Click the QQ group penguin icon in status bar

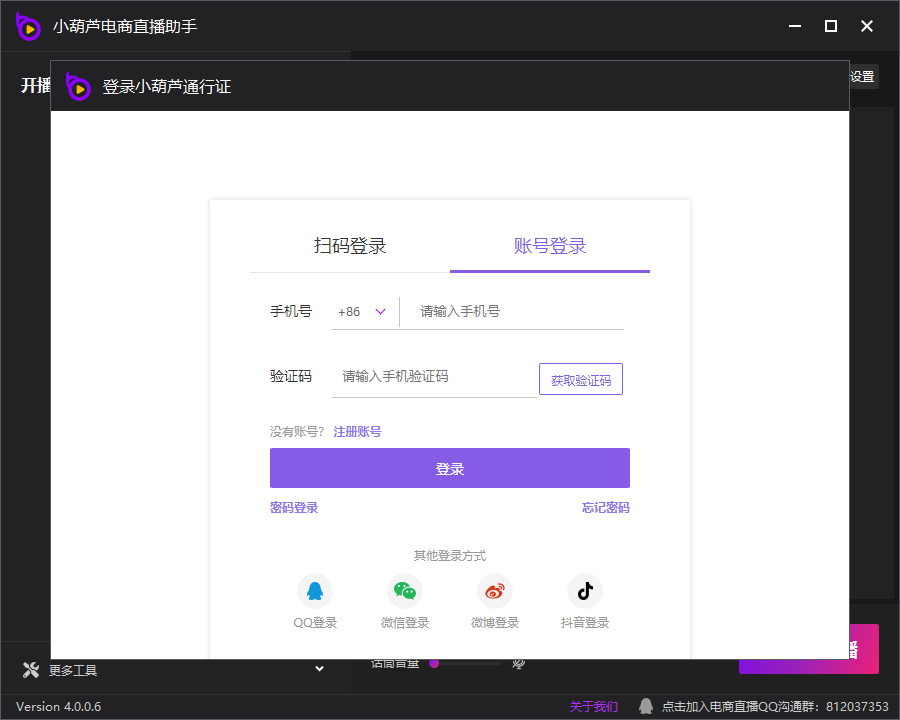click(x=646, y=706)
